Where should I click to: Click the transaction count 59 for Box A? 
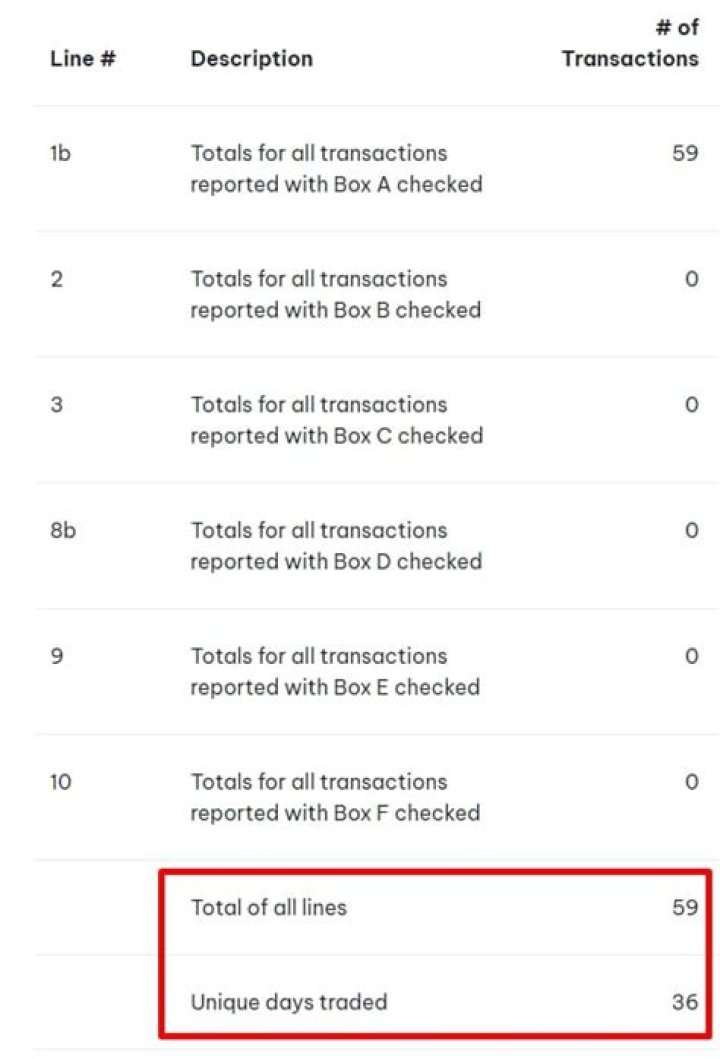(685, 154)
